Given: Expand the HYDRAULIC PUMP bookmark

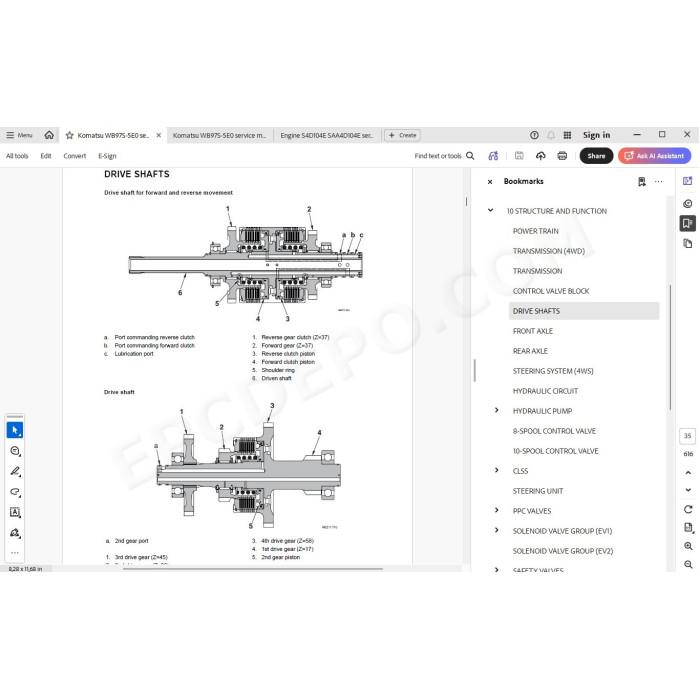Looking at the screenshot, I should pos(496,410).
